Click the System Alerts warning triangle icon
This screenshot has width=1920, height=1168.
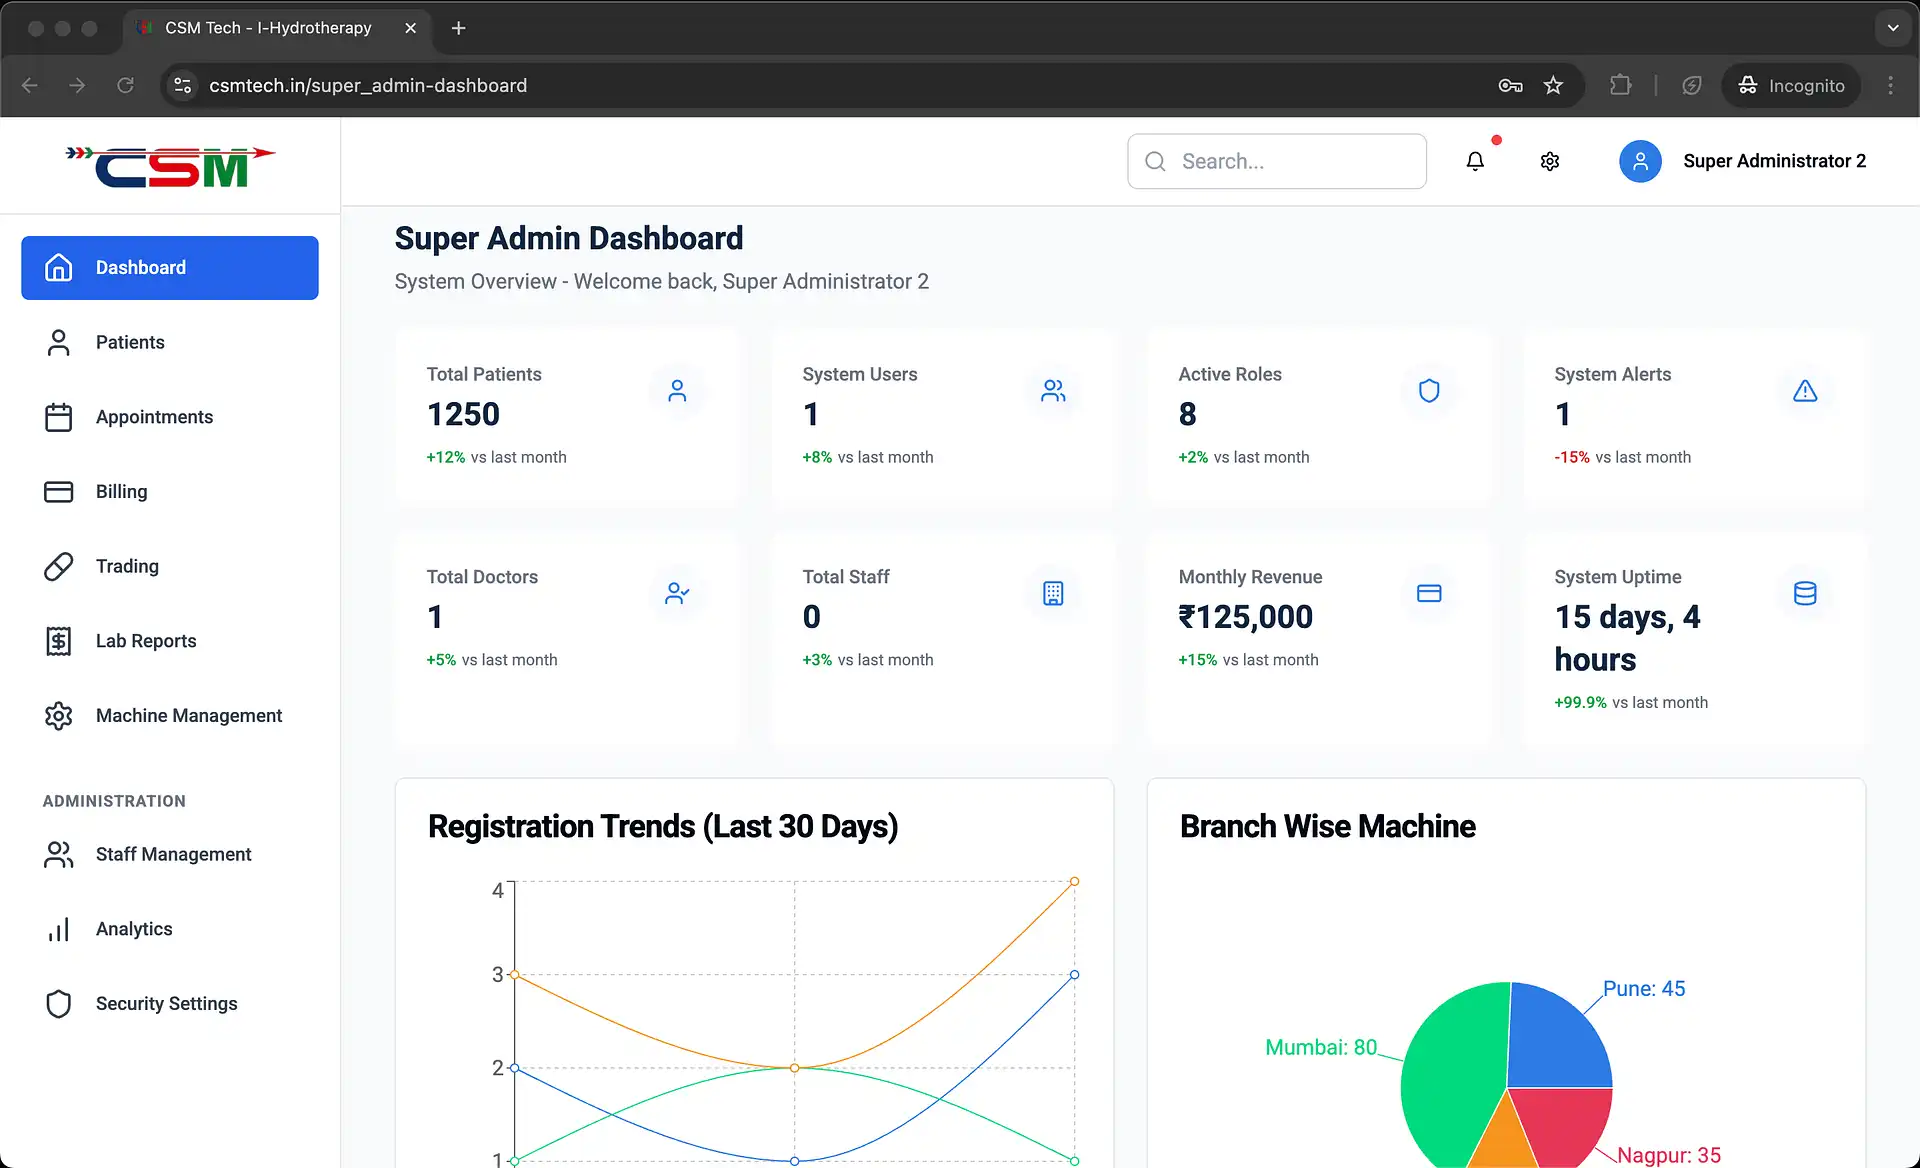point(1805,391)
